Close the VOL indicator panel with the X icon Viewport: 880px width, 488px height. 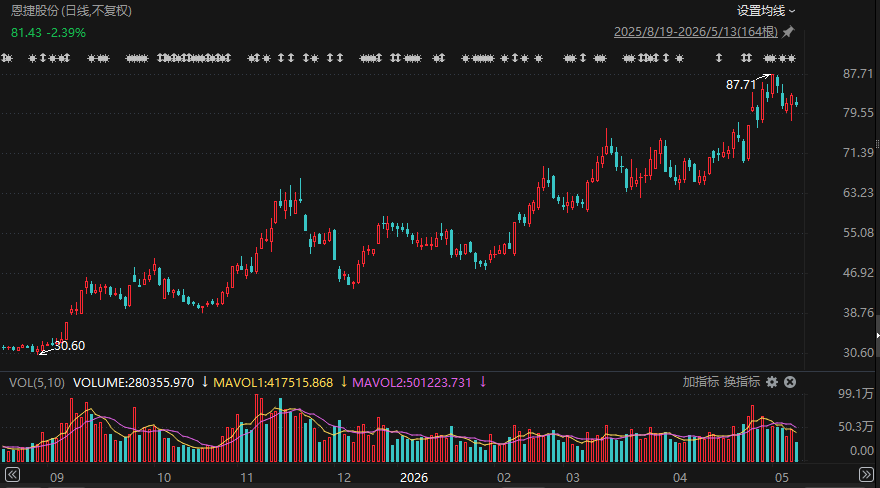coord(790,382)
